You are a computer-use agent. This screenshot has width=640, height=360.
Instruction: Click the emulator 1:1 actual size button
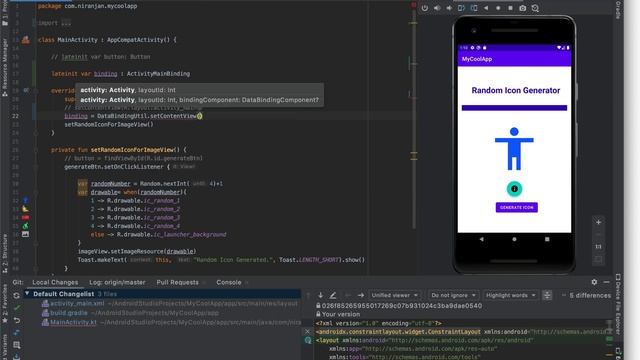click(598, 247)
